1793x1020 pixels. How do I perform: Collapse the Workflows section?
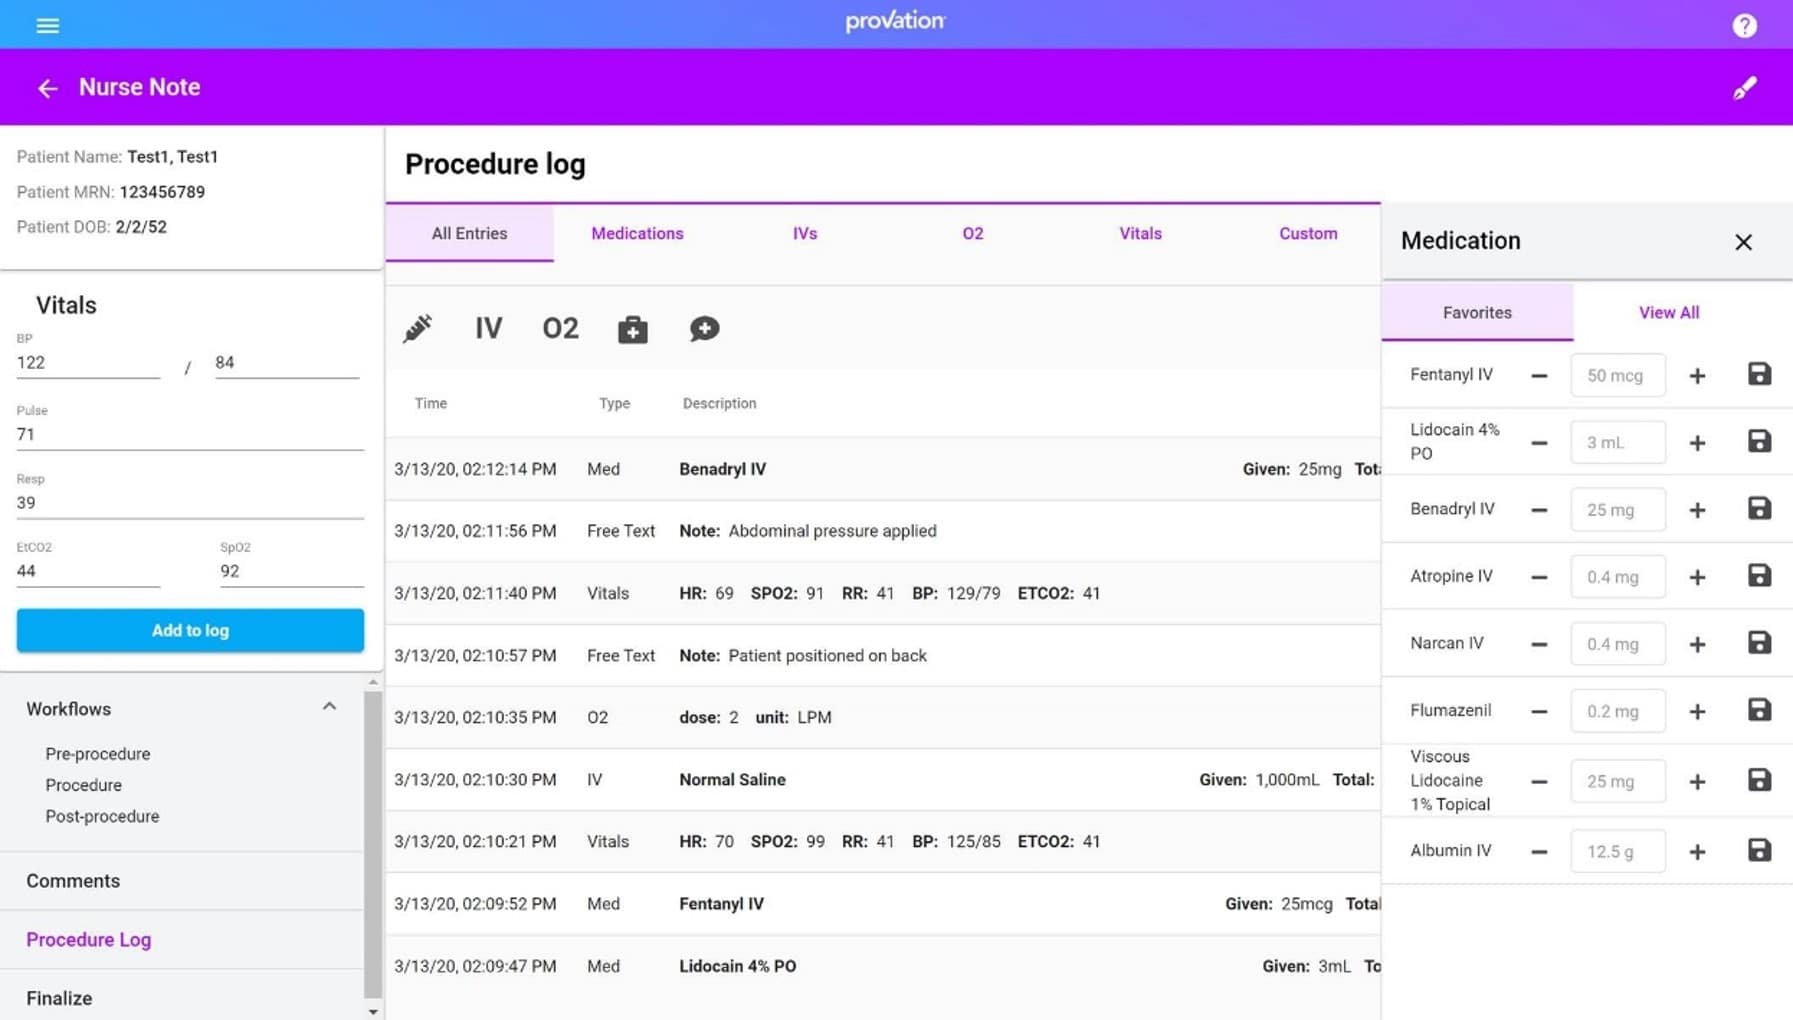(329, 707)
